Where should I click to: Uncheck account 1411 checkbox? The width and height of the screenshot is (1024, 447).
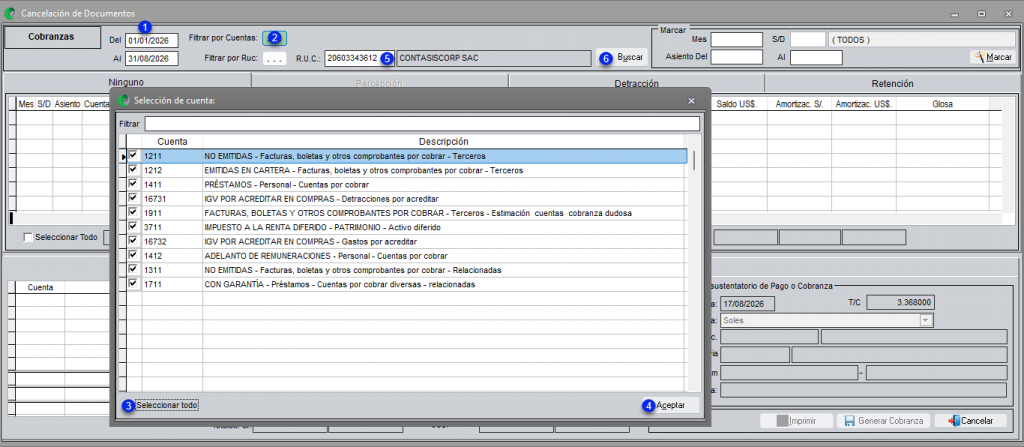tap(134, 184)
